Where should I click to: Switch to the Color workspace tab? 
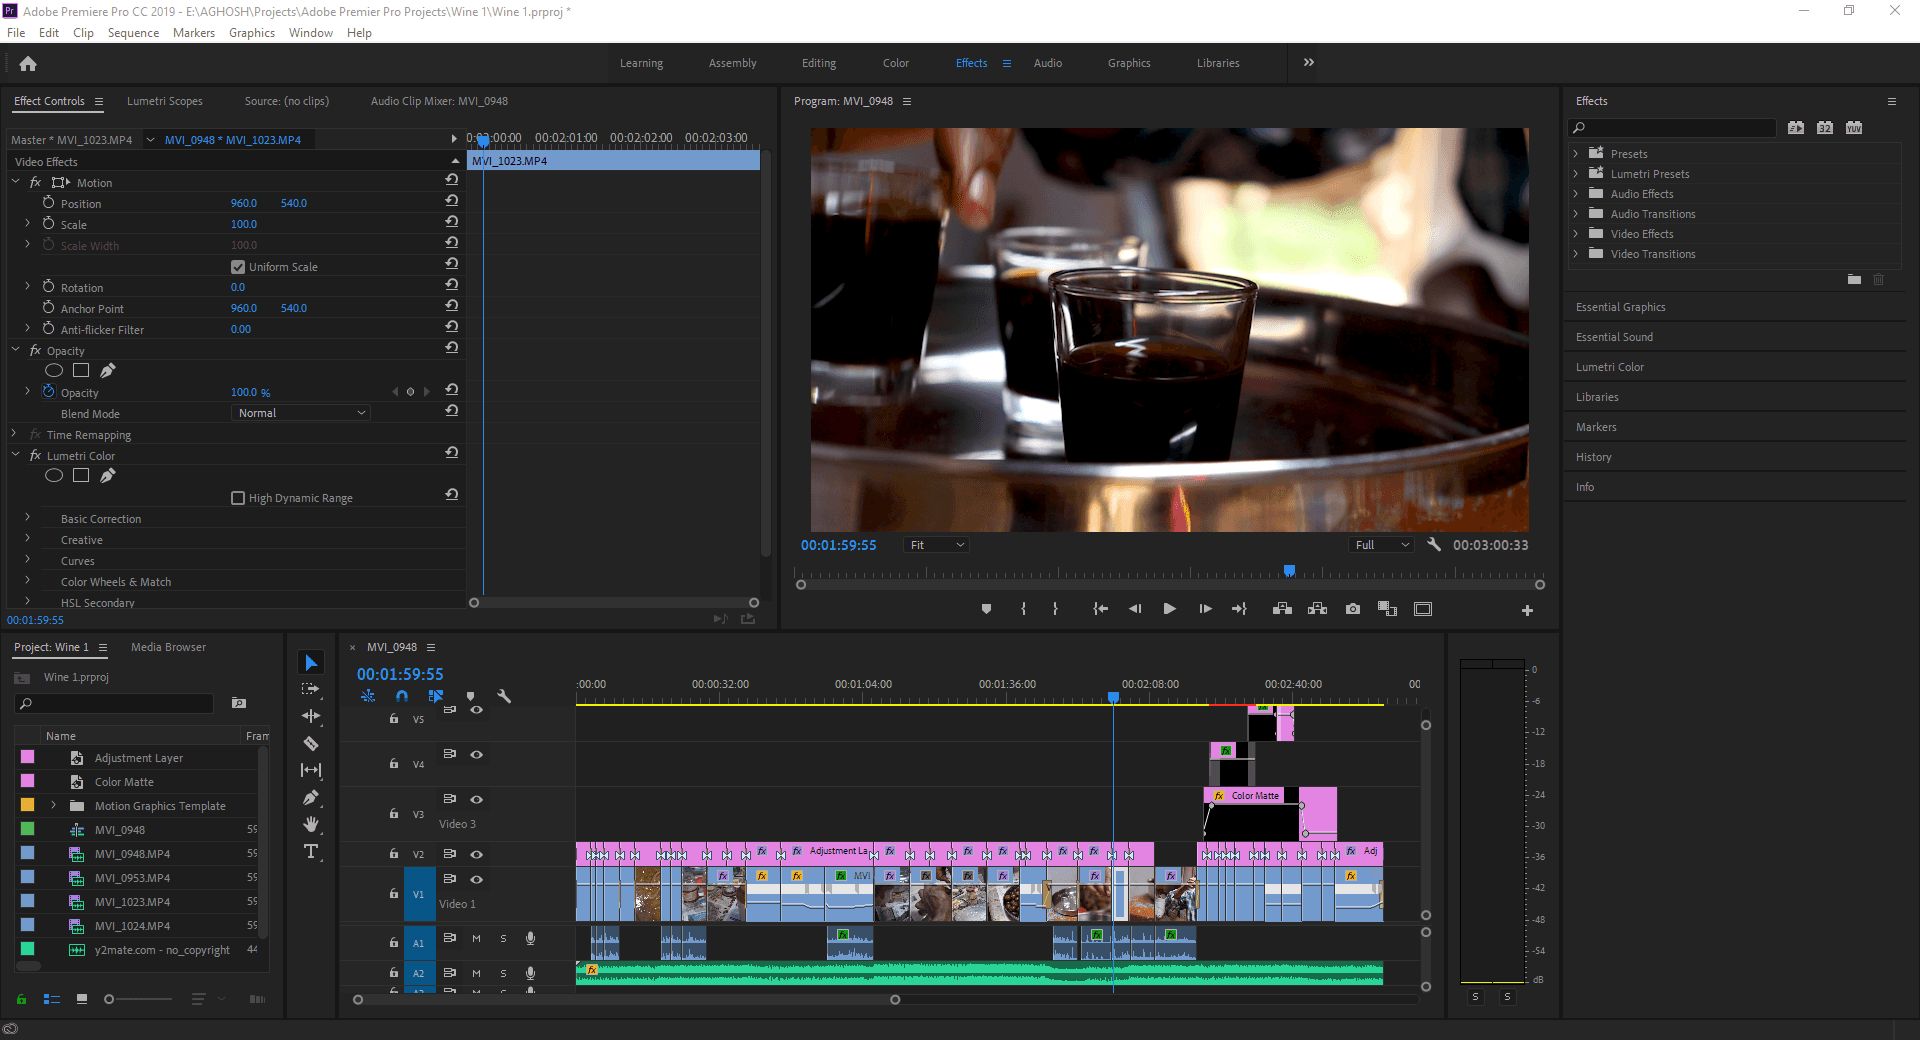(x=895, y=63)
